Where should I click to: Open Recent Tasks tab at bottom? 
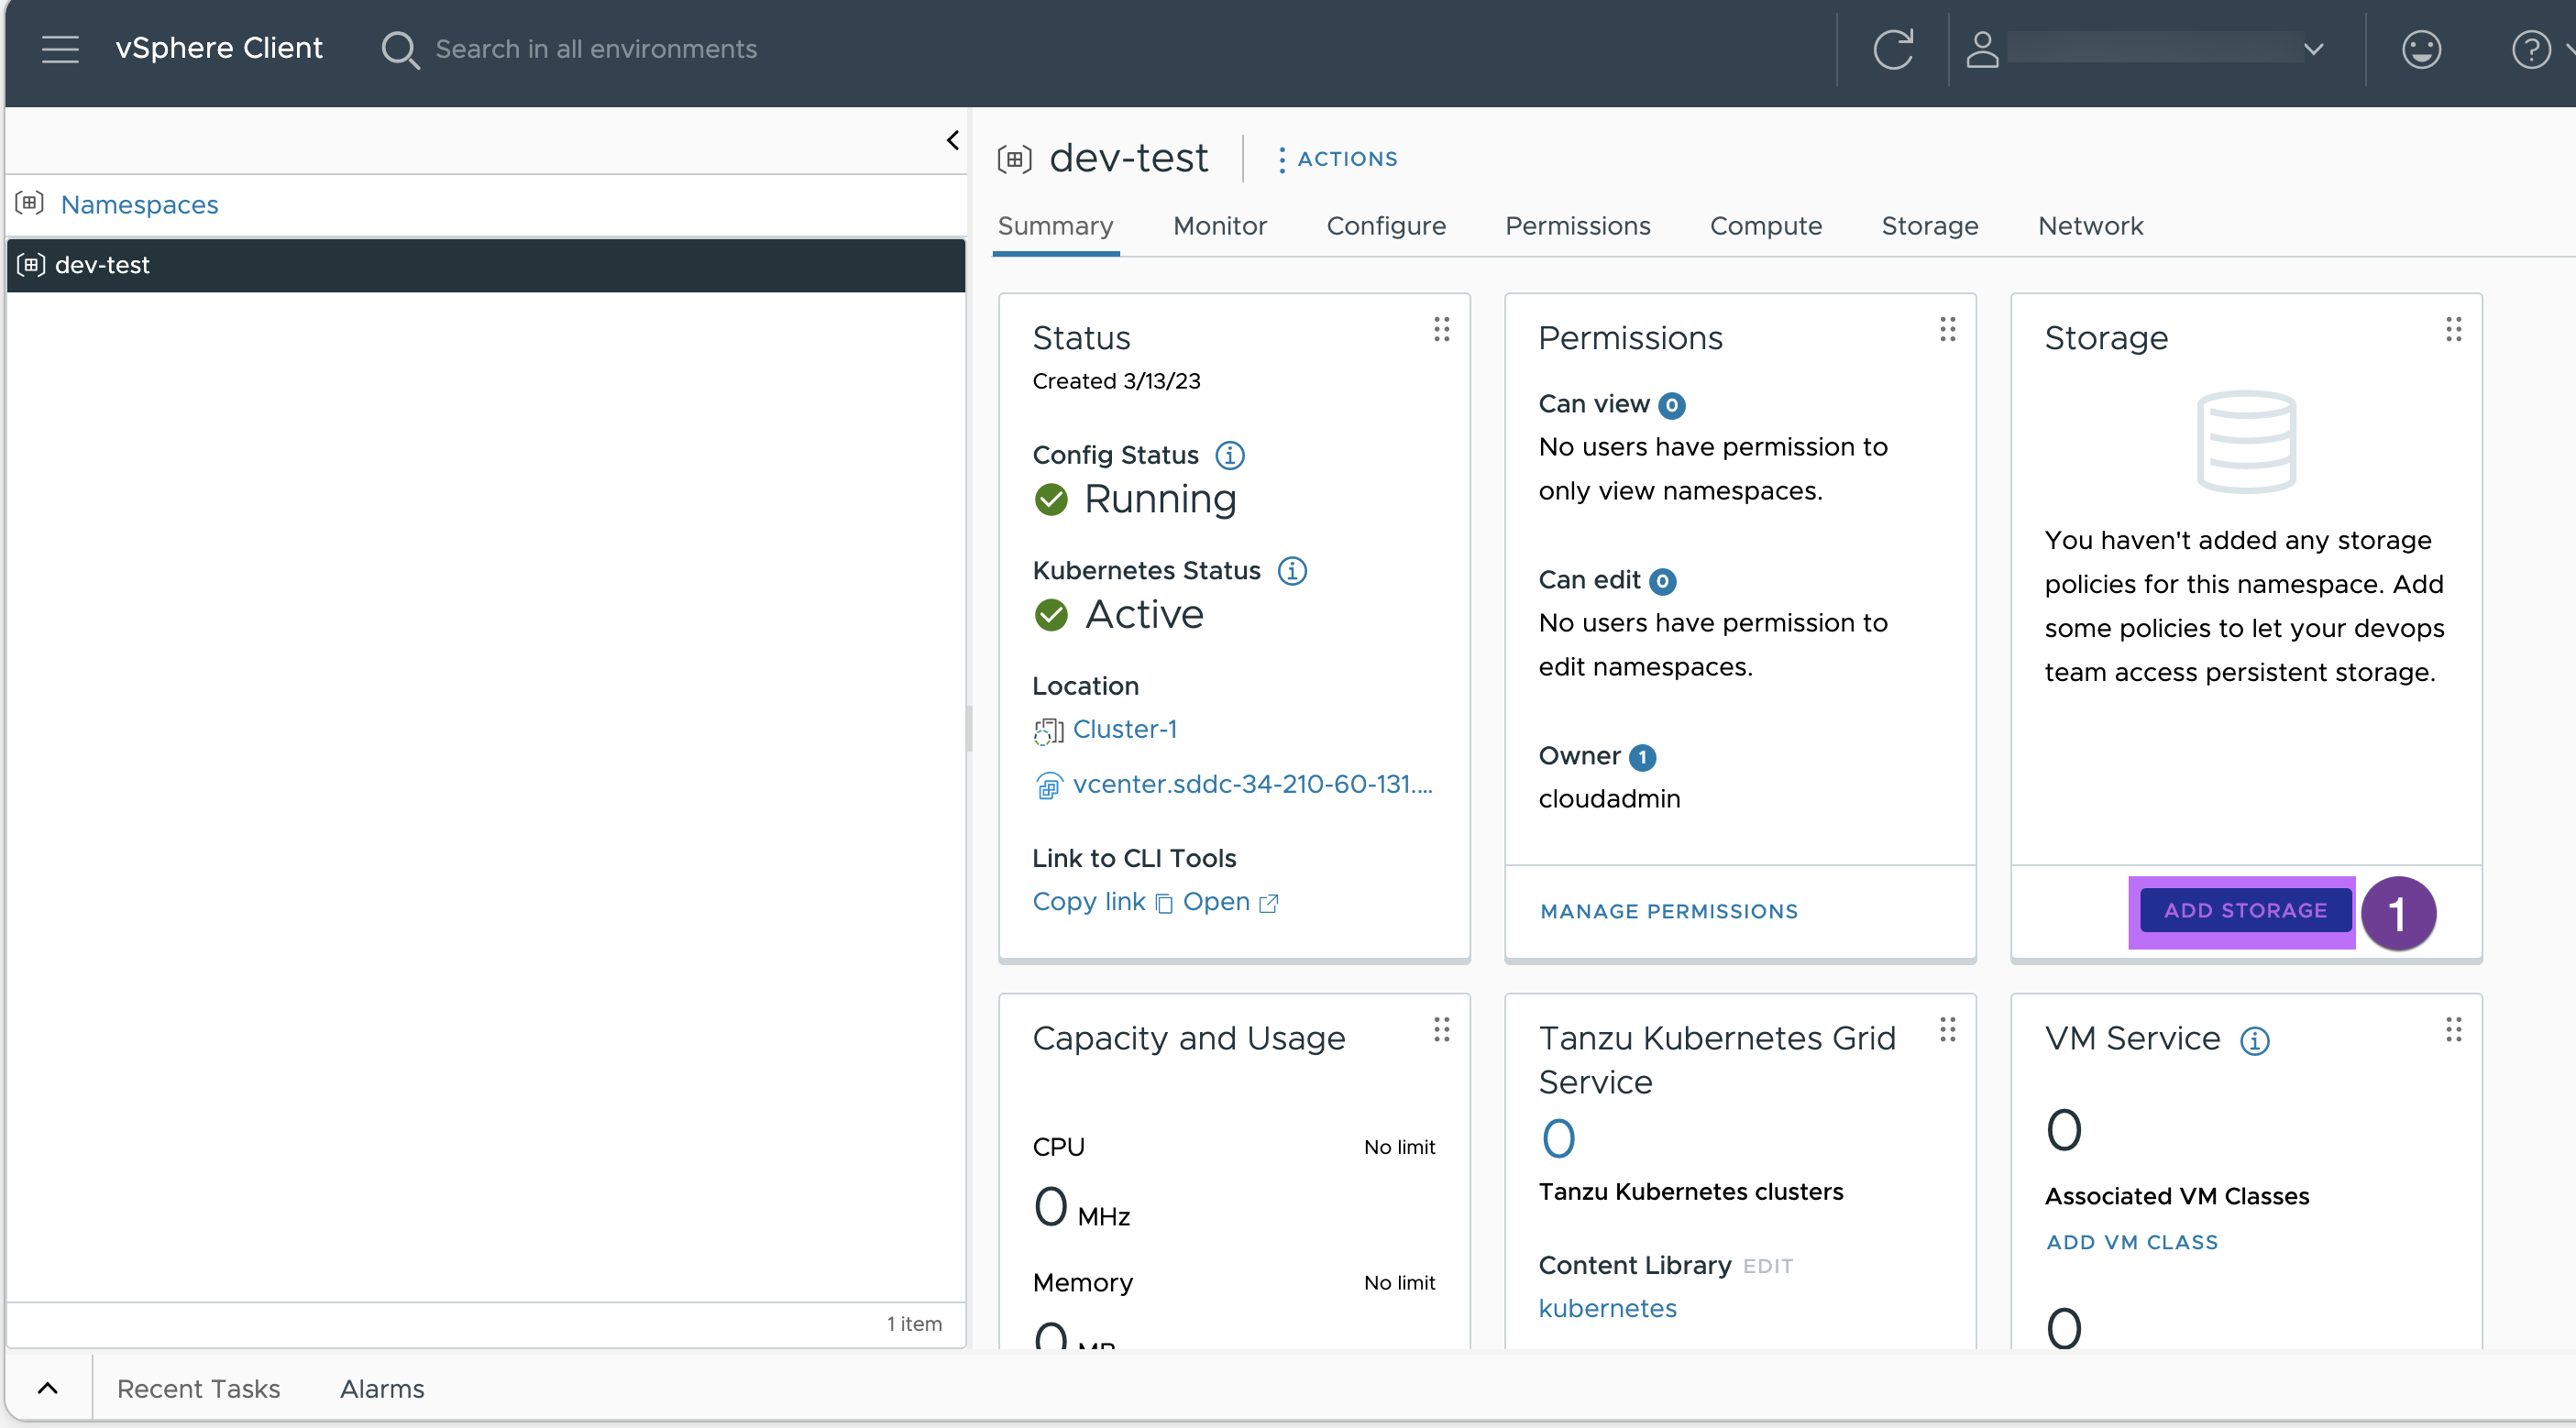(x=198, y=1388)
